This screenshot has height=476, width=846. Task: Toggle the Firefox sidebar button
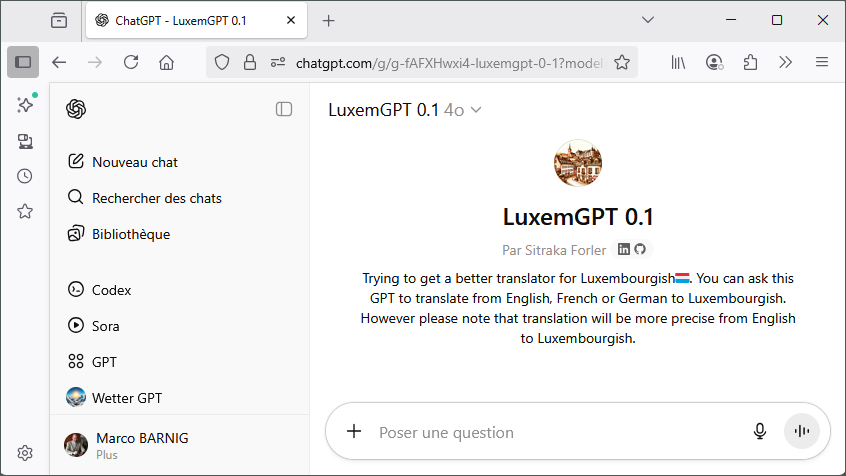click(23, 62)
